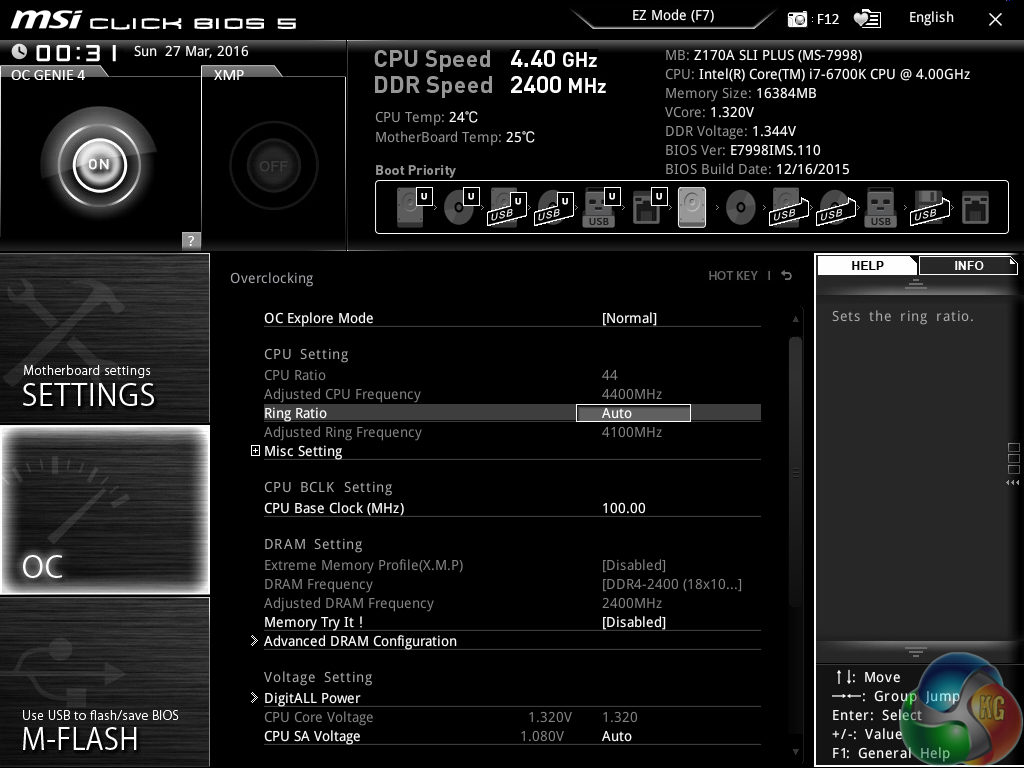Change Memory Try It ! Disabled setting
The image size is (1024, 768).
tap(633, 622)
